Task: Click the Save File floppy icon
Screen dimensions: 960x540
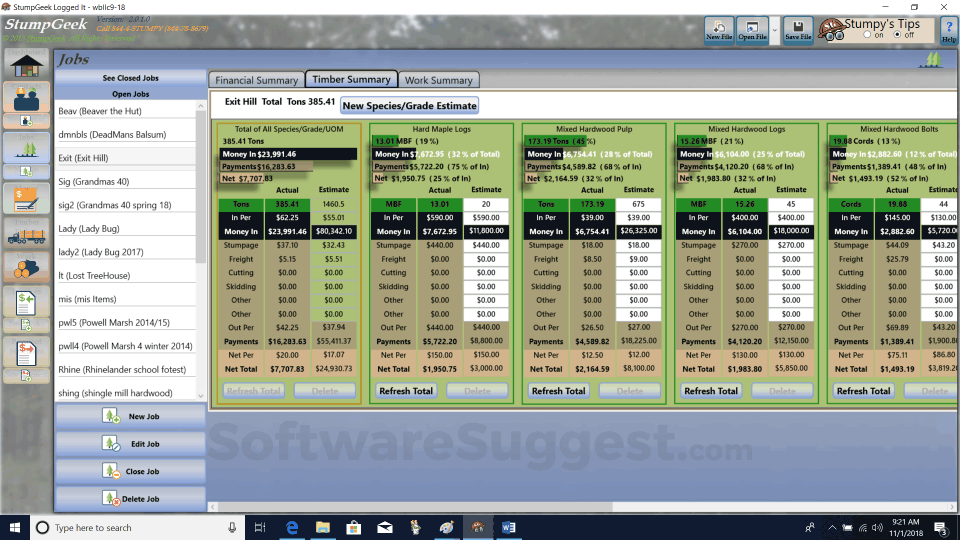Action: (x=798, y=29)
